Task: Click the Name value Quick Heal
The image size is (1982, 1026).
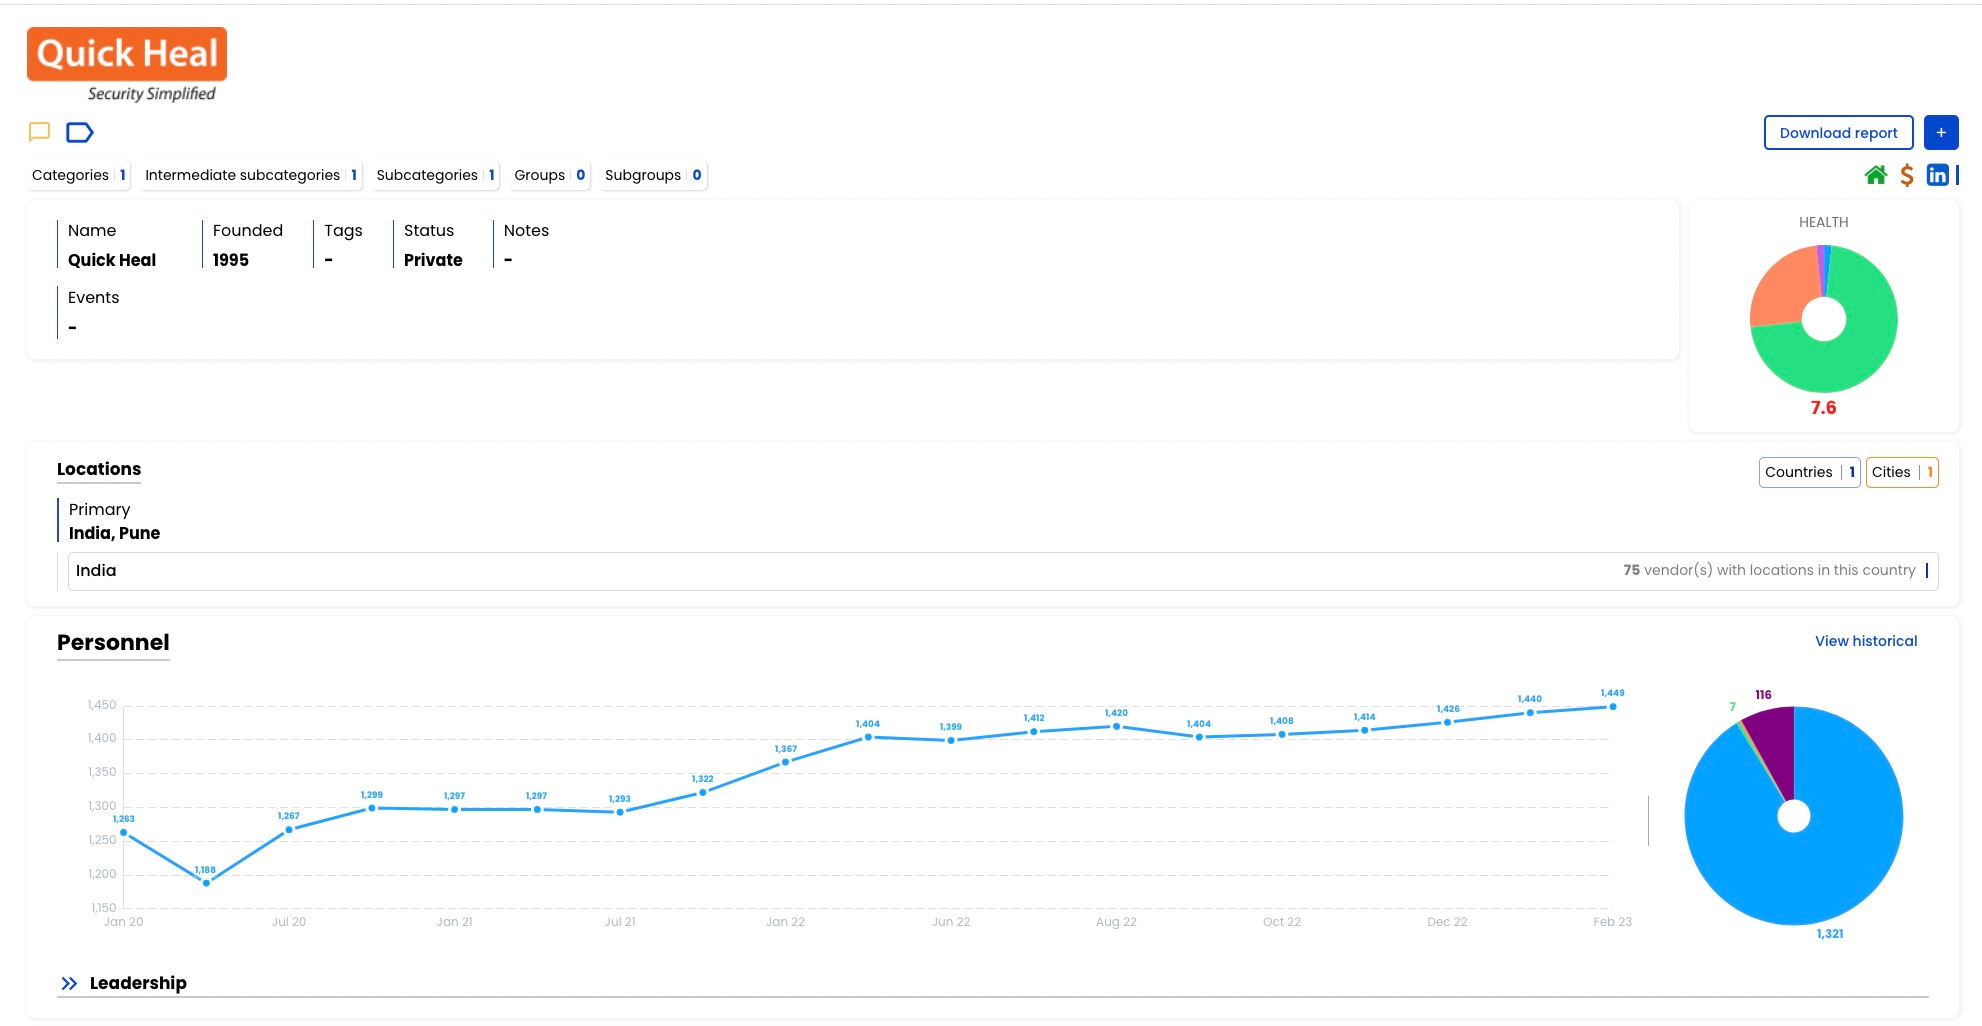Action: coord(112,260)
